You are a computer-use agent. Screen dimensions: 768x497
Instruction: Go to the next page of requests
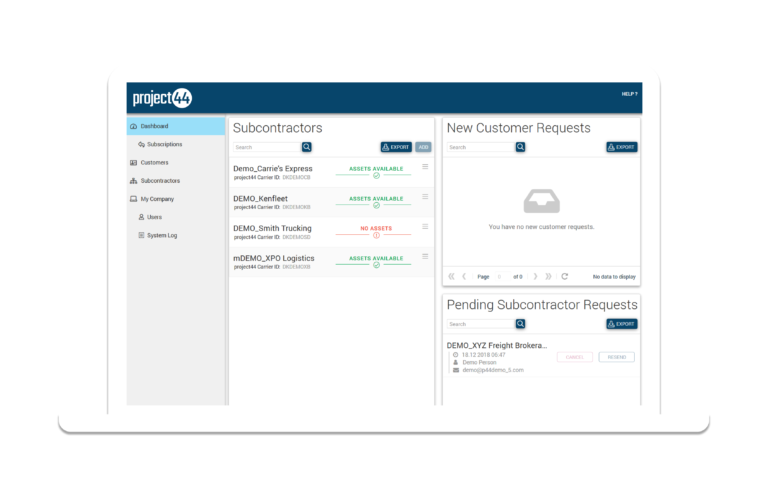coord(535,277)
